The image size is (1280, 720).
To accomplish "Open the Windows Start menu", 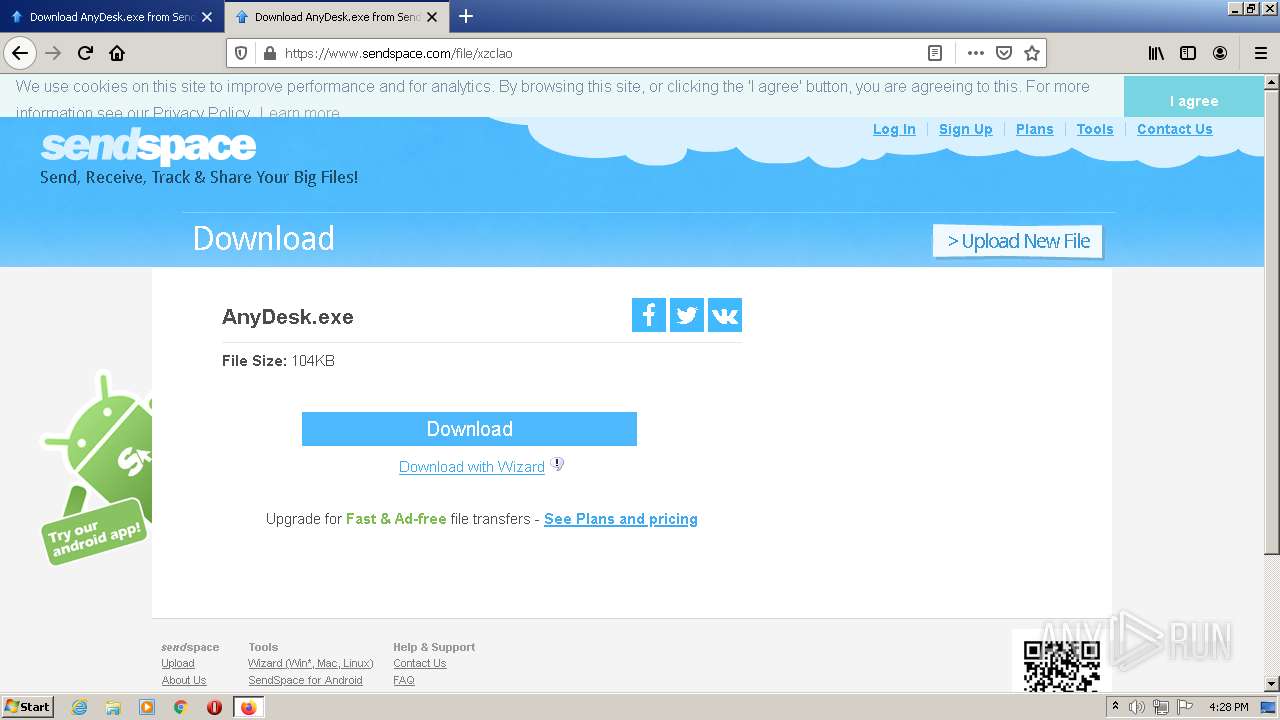I will [x=28, y=706].
